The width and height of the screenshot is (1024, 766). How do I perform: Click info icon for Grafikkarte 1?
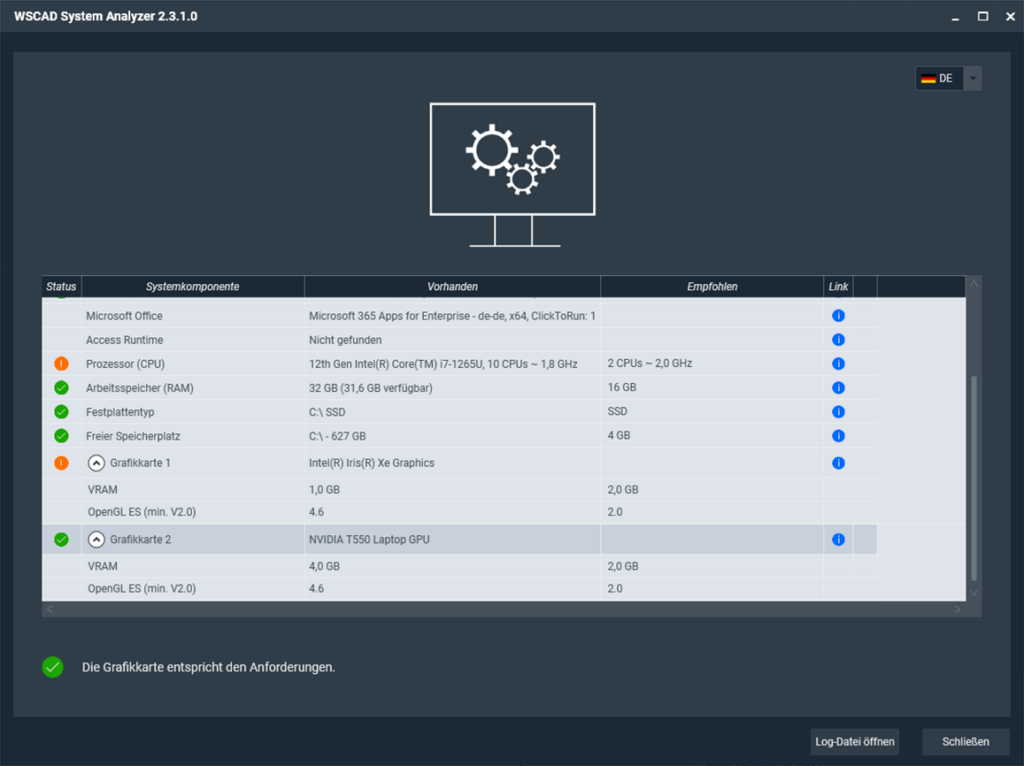pyautogui.click(x=838, y=463)
